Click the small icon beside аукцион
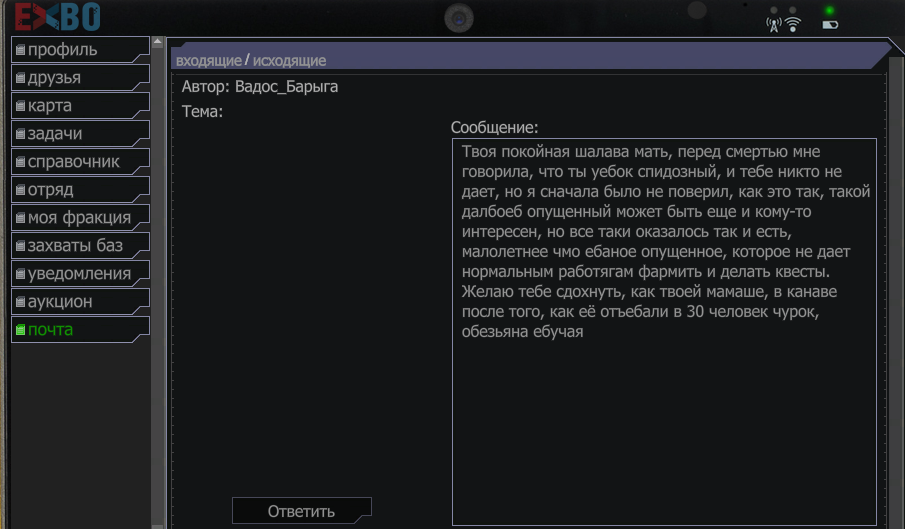Image resolution: width=905 pixels, height=529 pixels. 20,302
